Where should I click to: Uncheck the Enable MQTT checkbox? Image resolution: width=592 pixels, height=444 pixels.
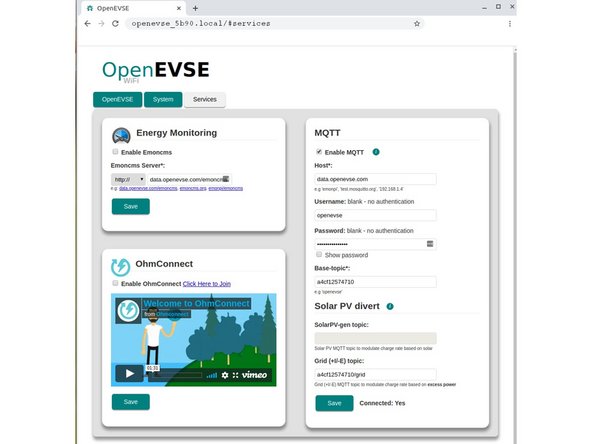(x=319, y=151)
